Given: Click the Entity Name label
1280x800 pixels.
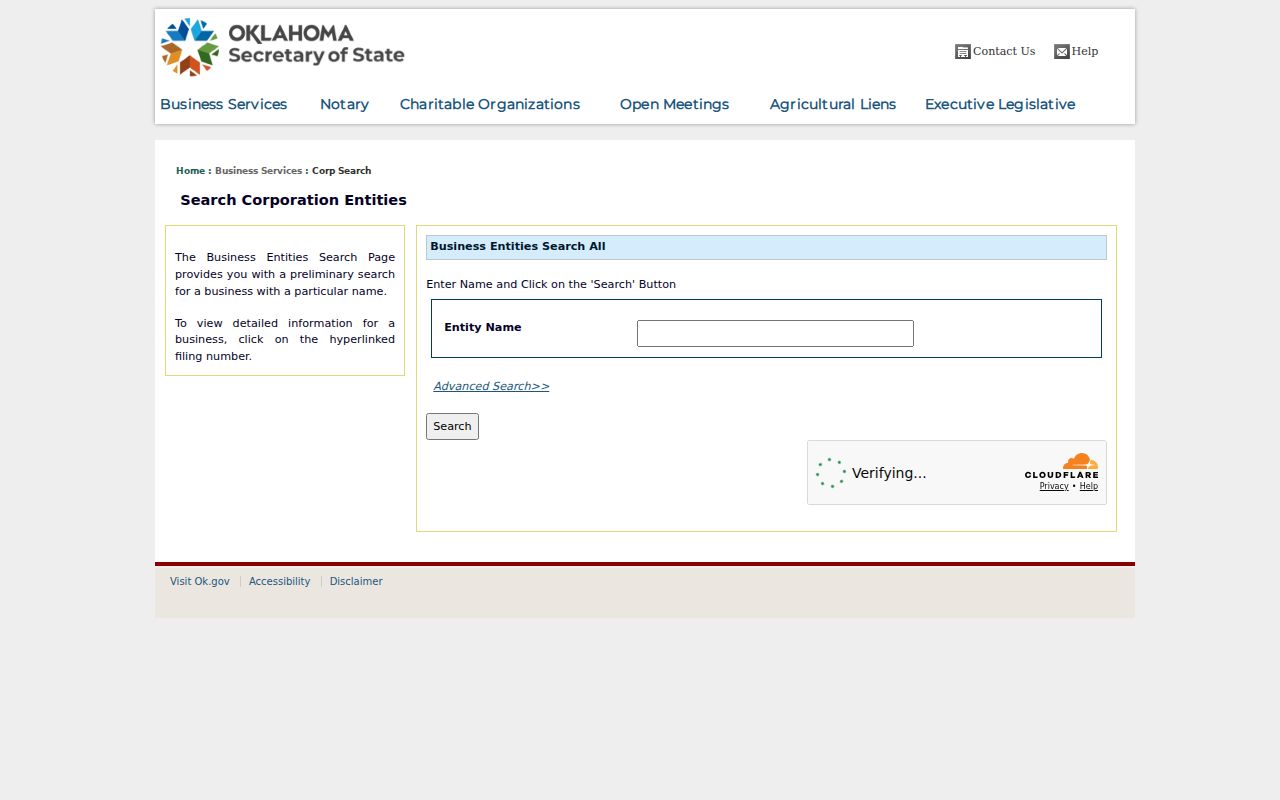Looking at the screenshot, I should (x=483, y=327).
